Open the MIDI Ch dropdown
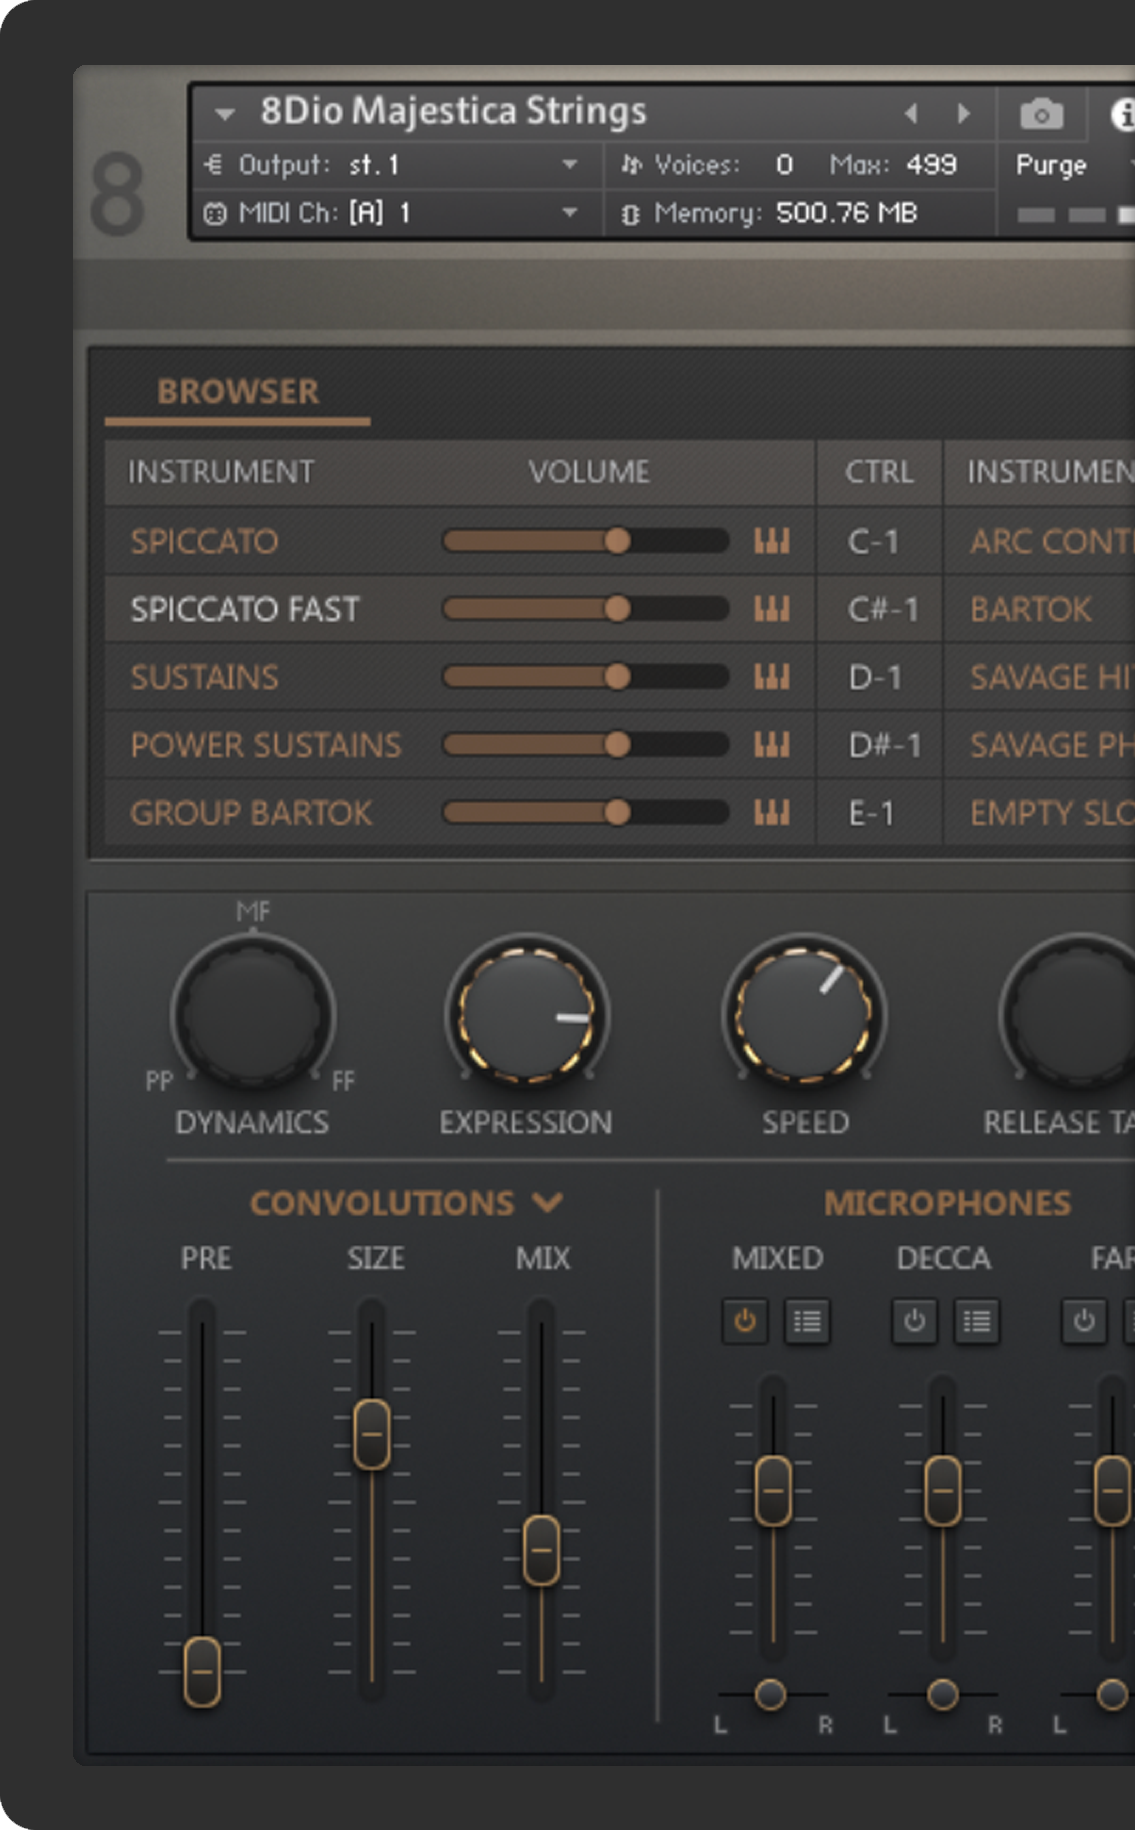 coord(570,212)
